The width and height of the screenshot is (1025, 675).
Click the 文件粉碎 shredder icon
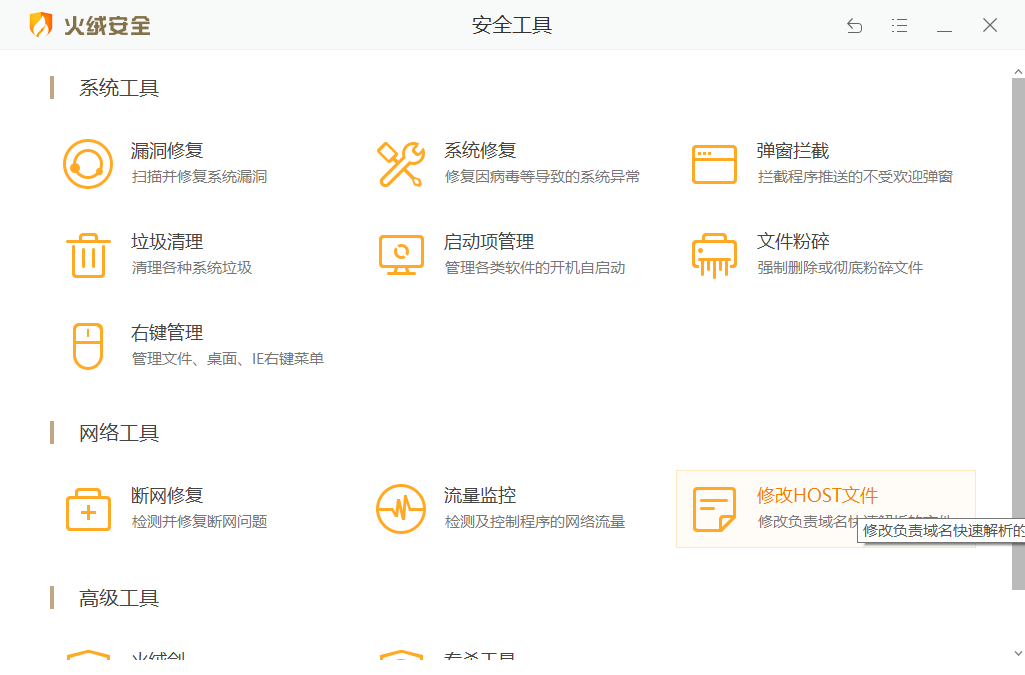(714, 255)
